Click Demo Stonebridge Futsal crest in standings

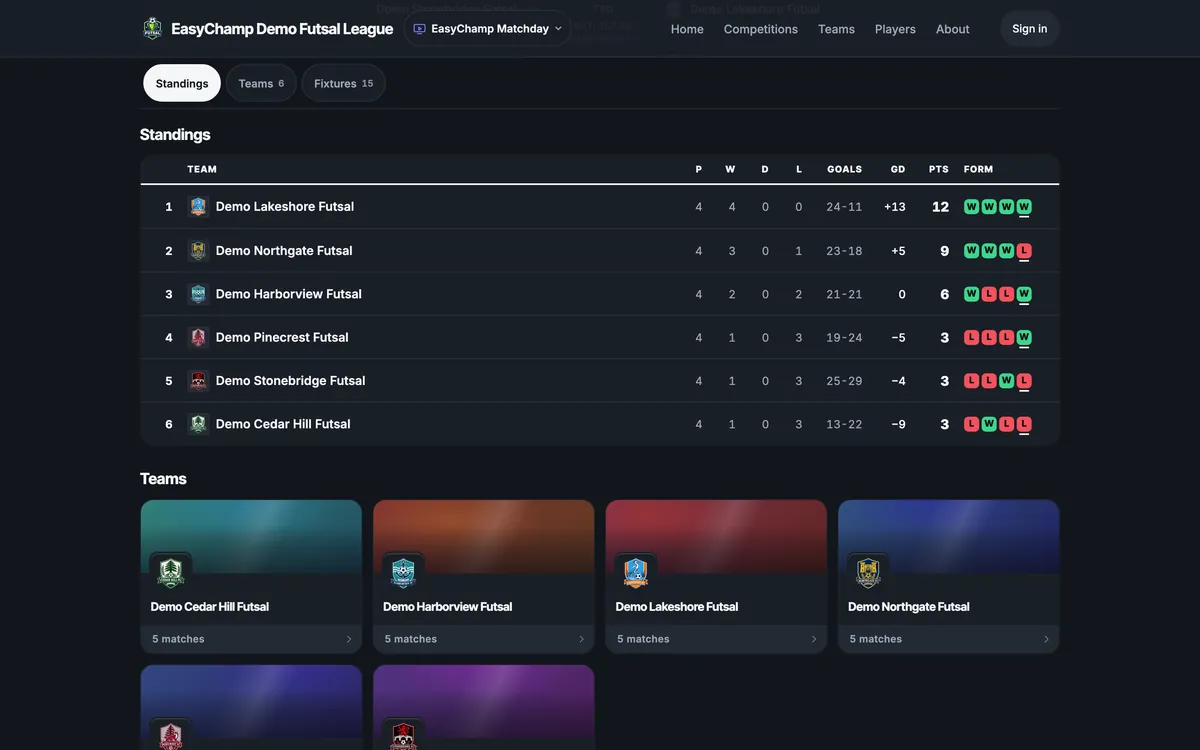pos(198,381)
